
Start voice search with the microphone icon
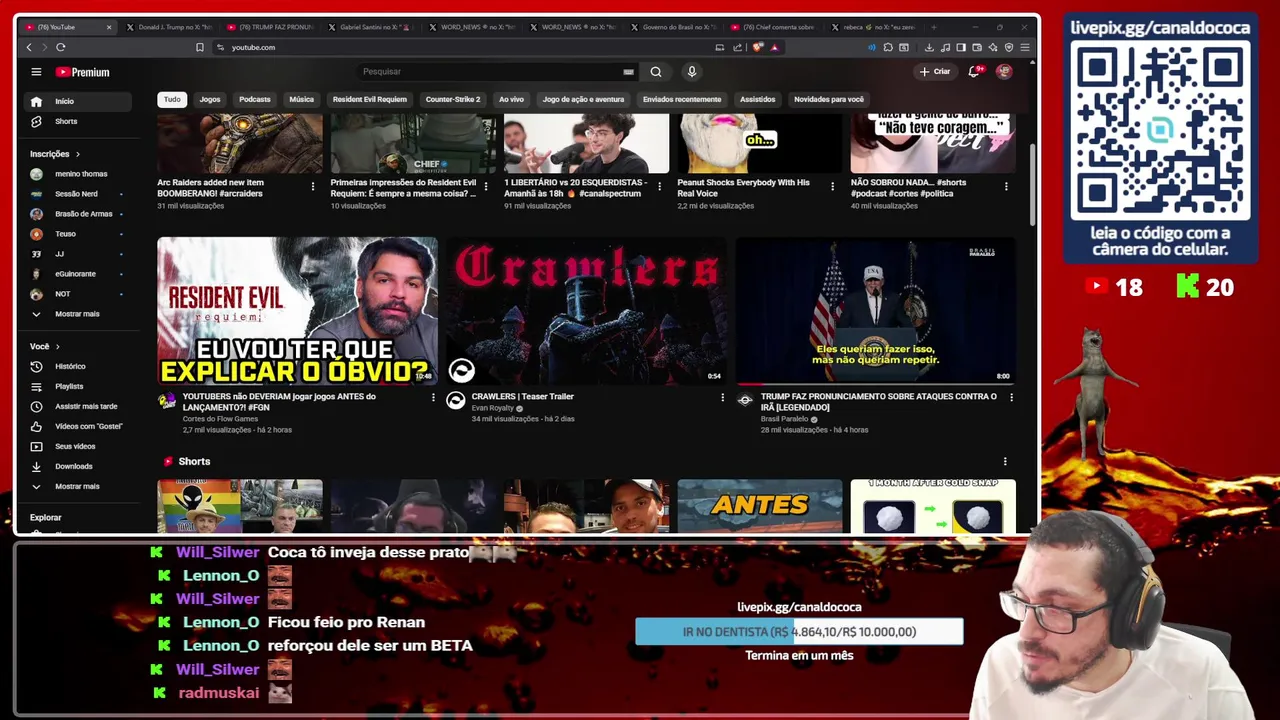coord(691,72)
